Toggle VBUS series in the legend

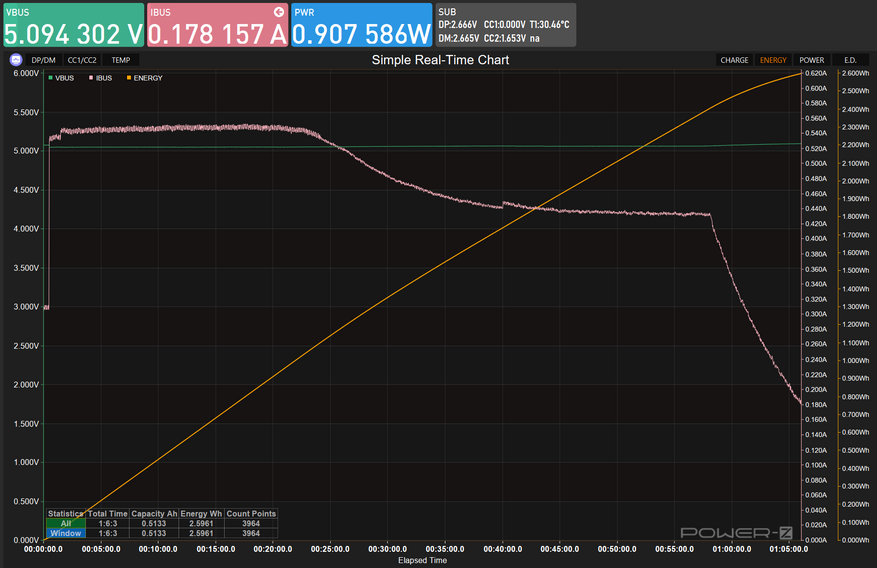pyautogui.click(x=61, y=78)
